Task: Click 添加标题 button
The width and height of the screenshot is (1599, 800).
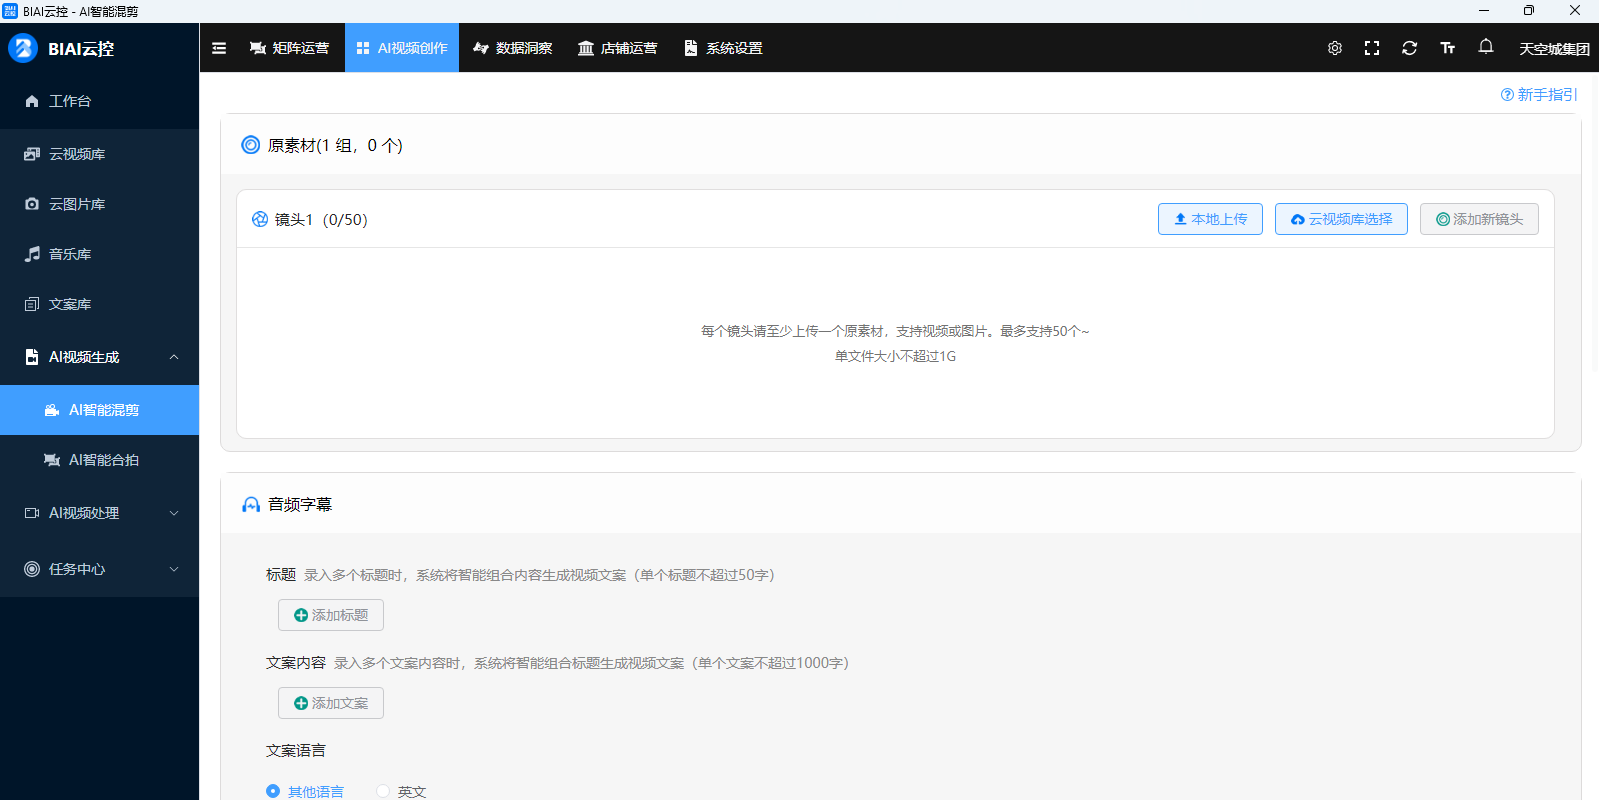Action: coord(331,615)
